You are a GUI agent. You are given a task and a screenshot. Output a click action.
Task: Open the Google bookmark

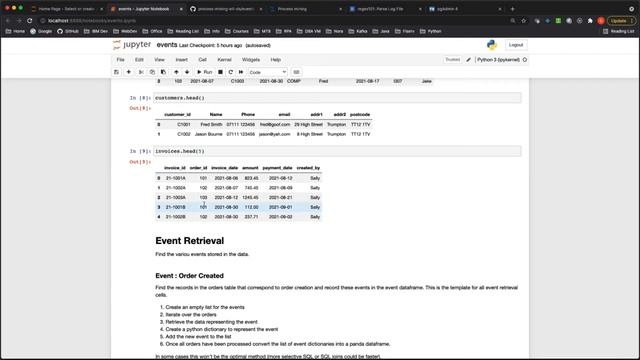(41, 31)
